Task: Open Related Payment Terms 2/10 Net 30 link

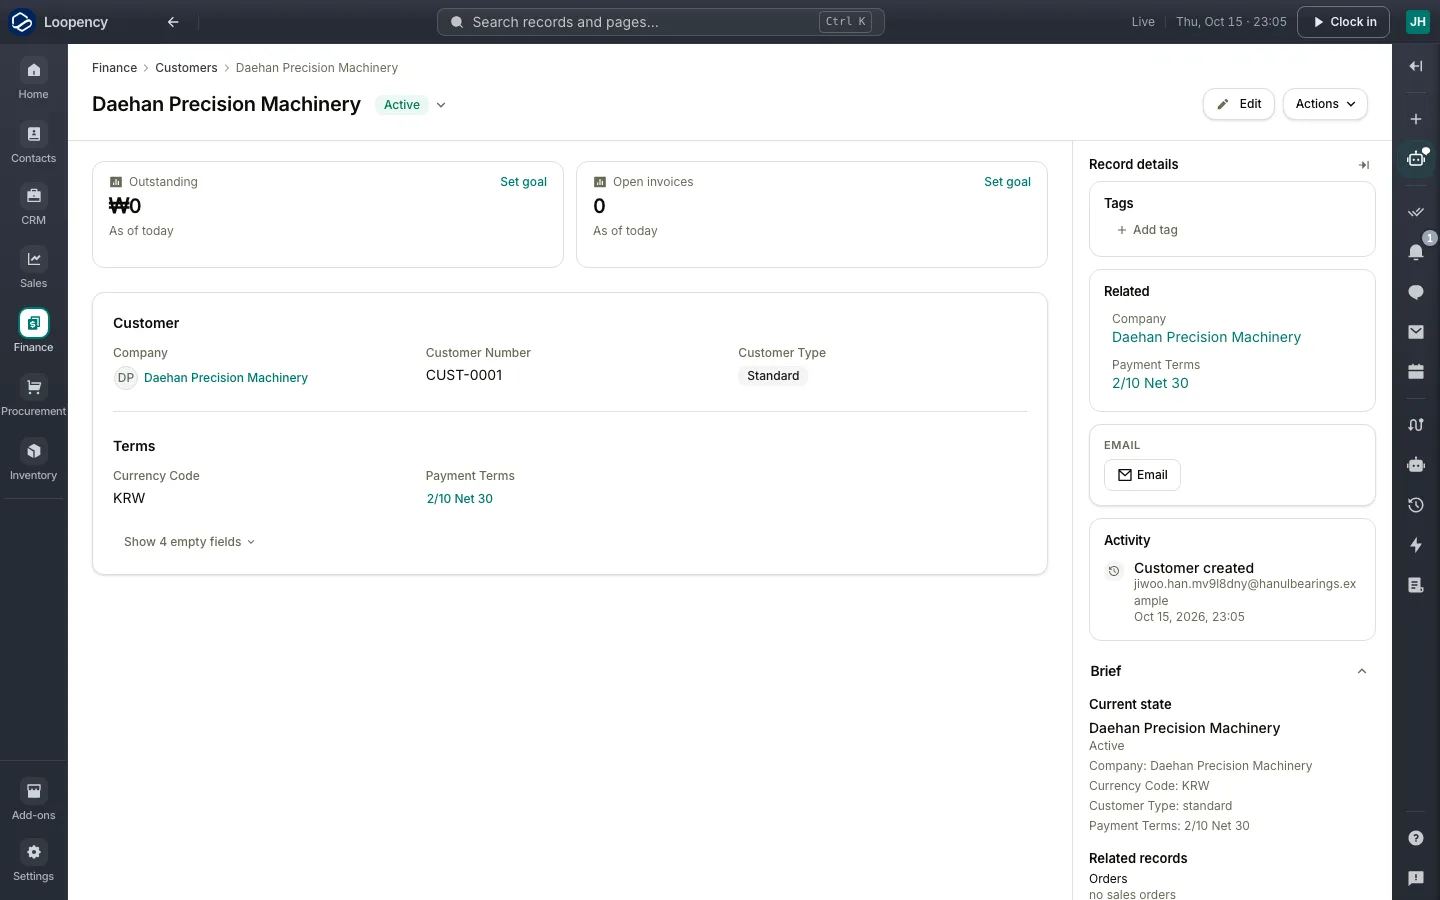Action: click(x=1150, y=384)
